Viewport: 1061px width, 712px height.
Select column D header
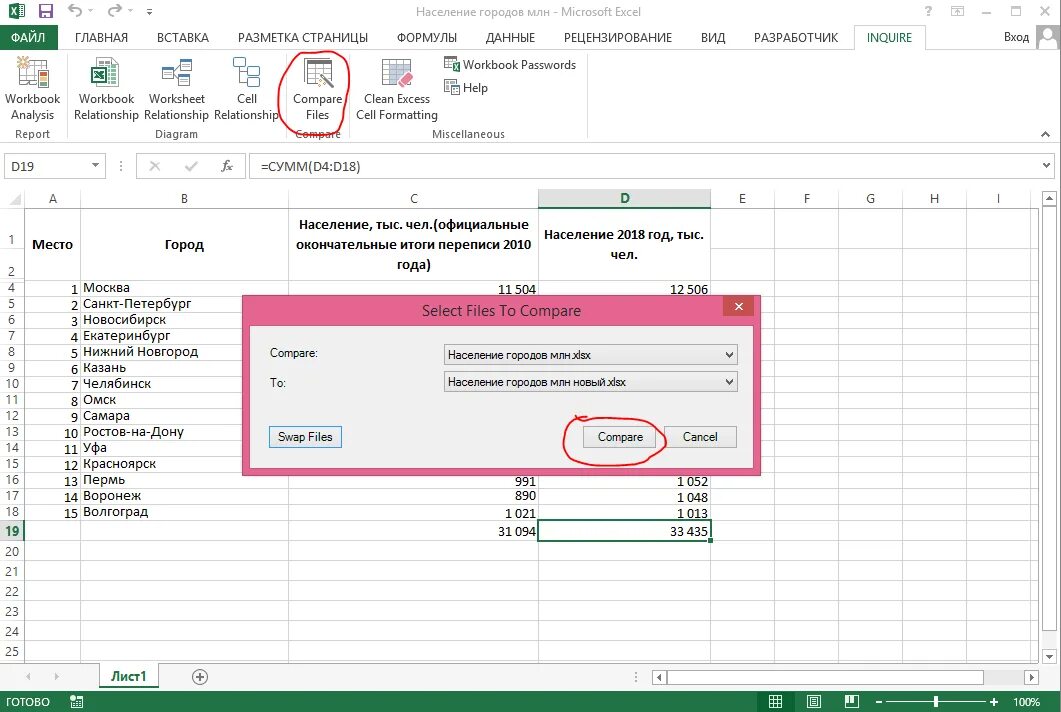click(624, 198)
